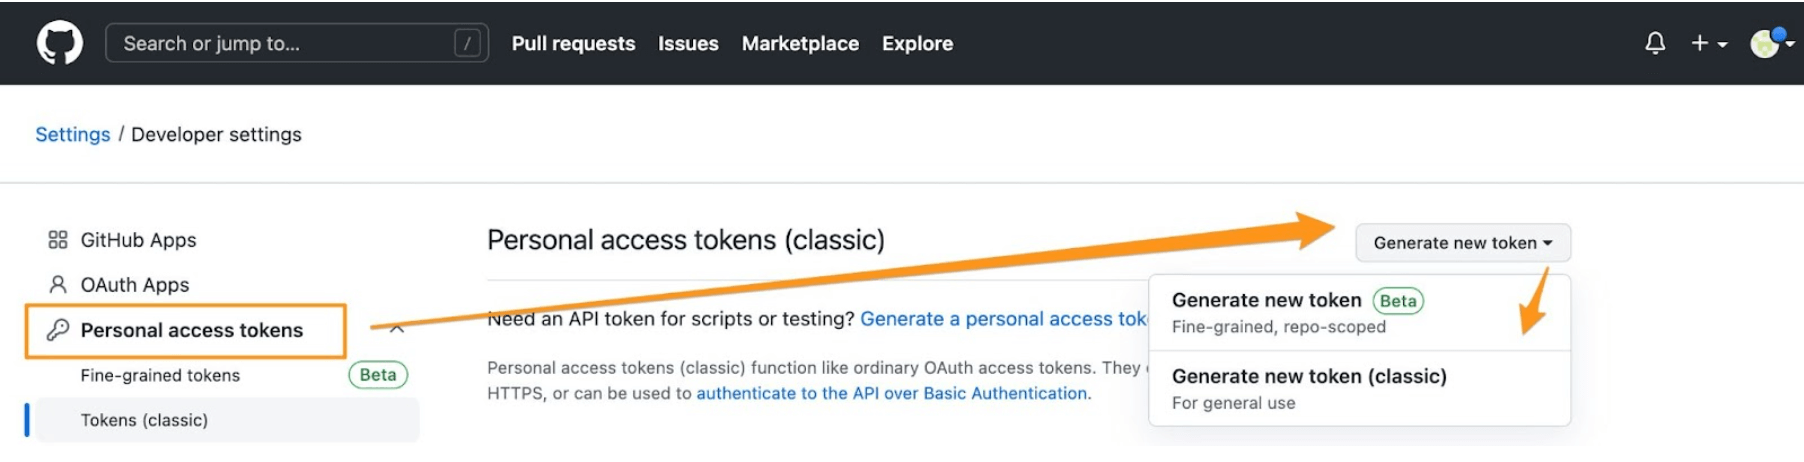Select Generate new token (classic) option
Viewport: 1804px width, 462px height.
1309,377
